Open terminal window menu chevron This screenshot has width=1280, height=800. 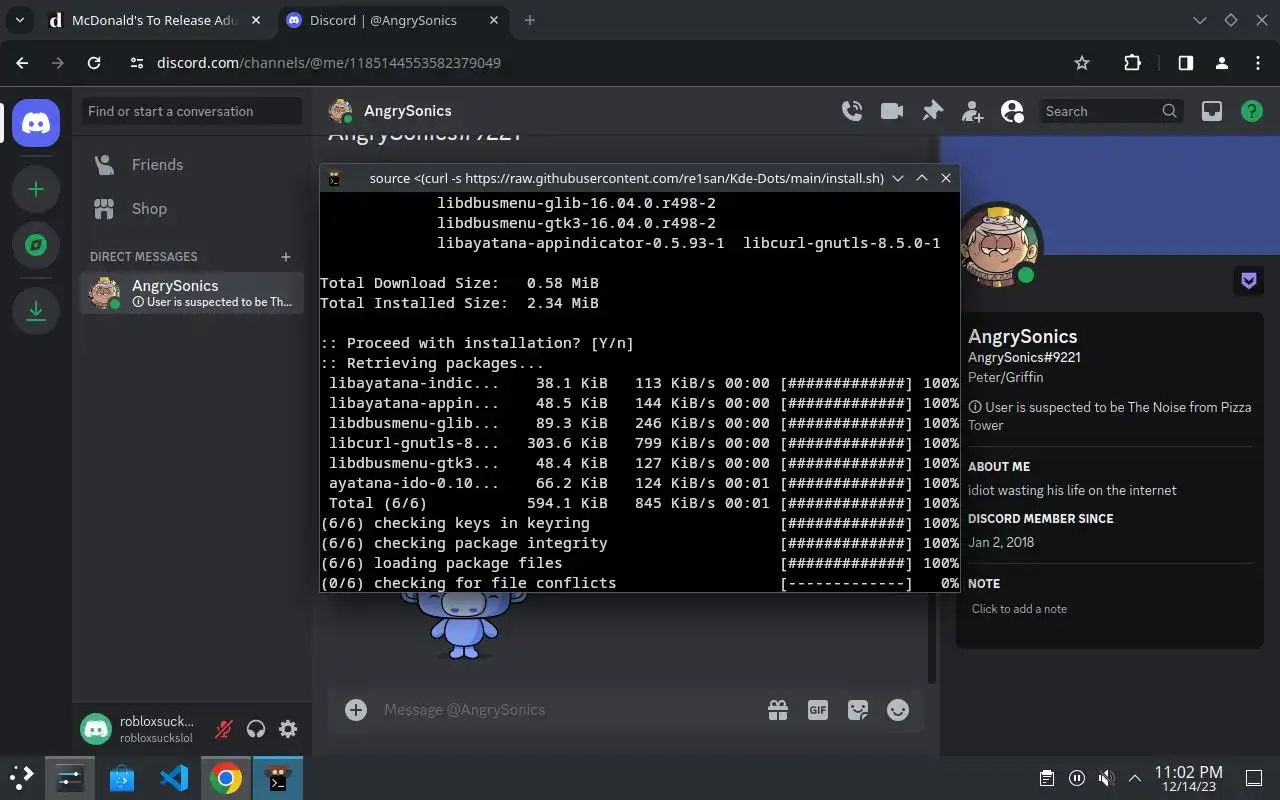[898, 178]
